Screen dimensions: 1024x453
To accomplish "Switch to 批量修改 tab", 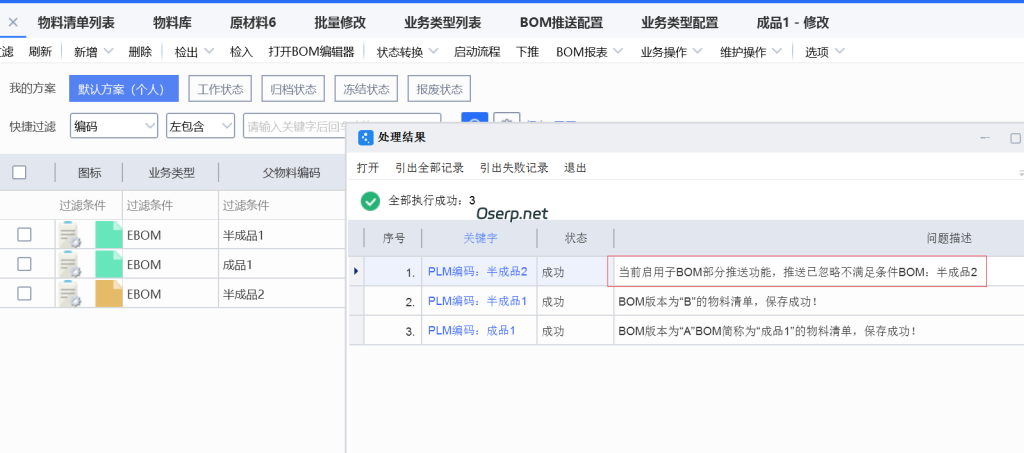I will 340,23.
